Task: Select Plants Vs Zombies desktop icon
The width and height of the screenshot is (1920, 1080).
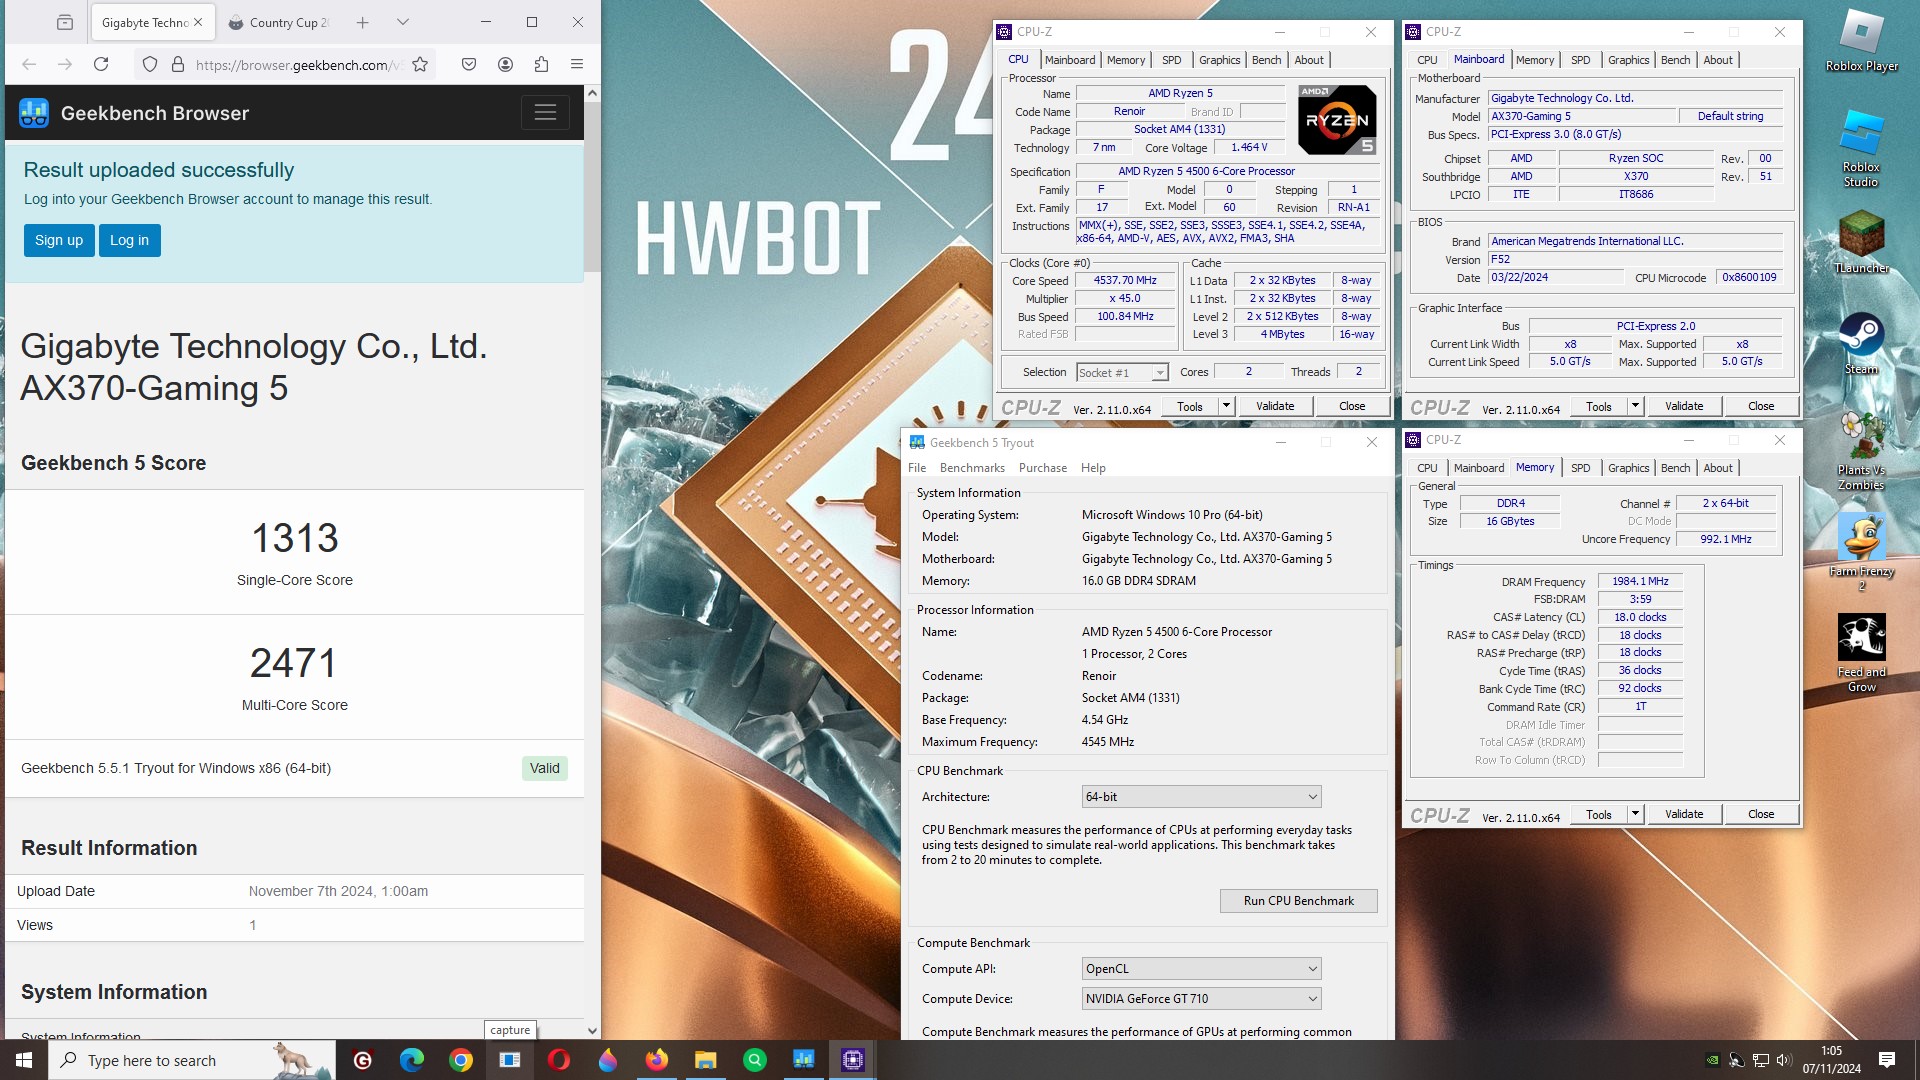Action: click(x=1861, y=450)
